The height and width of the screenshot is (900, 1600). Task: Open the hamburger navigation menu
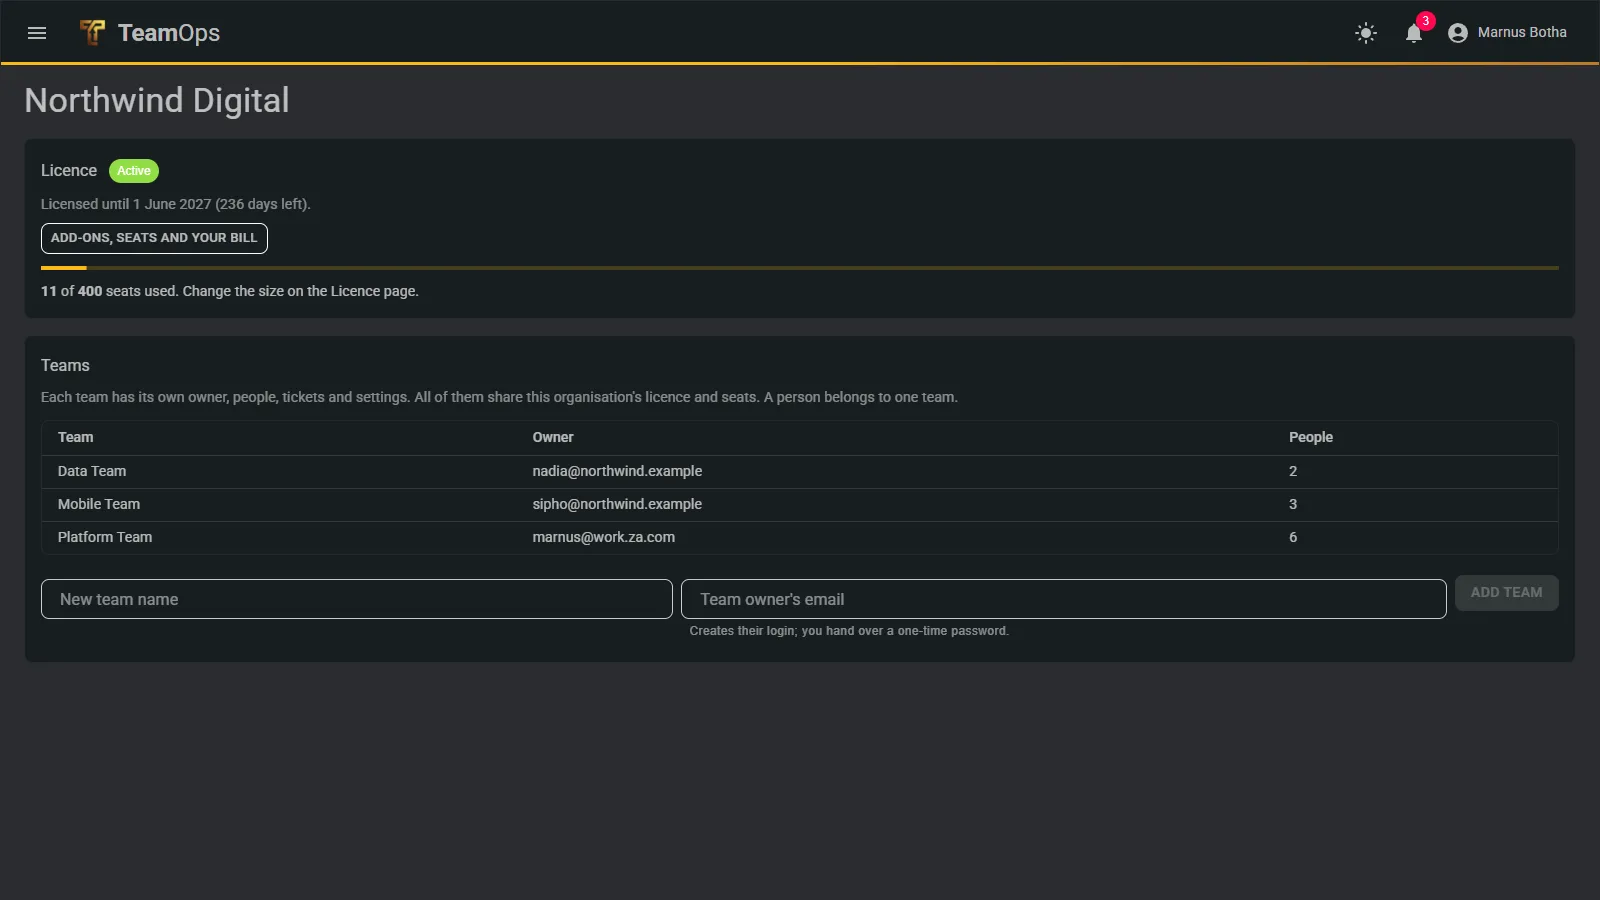point(37,33)
